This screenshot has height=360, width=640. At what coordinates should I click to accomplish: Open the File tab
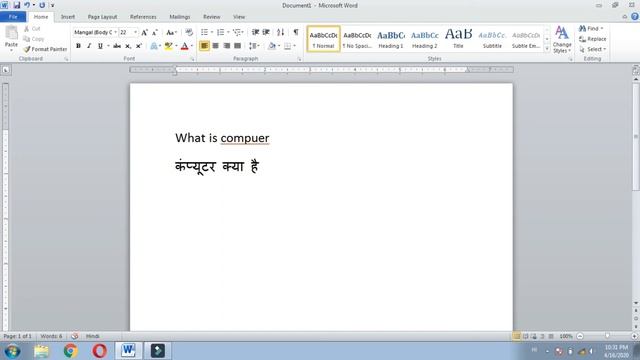click(x=13, y=17)
